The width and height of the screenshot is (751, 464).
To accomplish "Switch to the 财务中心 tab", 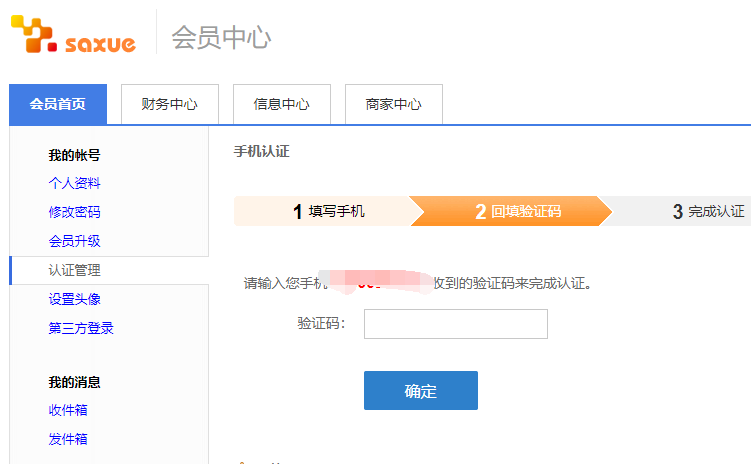I will click(169, 104).
